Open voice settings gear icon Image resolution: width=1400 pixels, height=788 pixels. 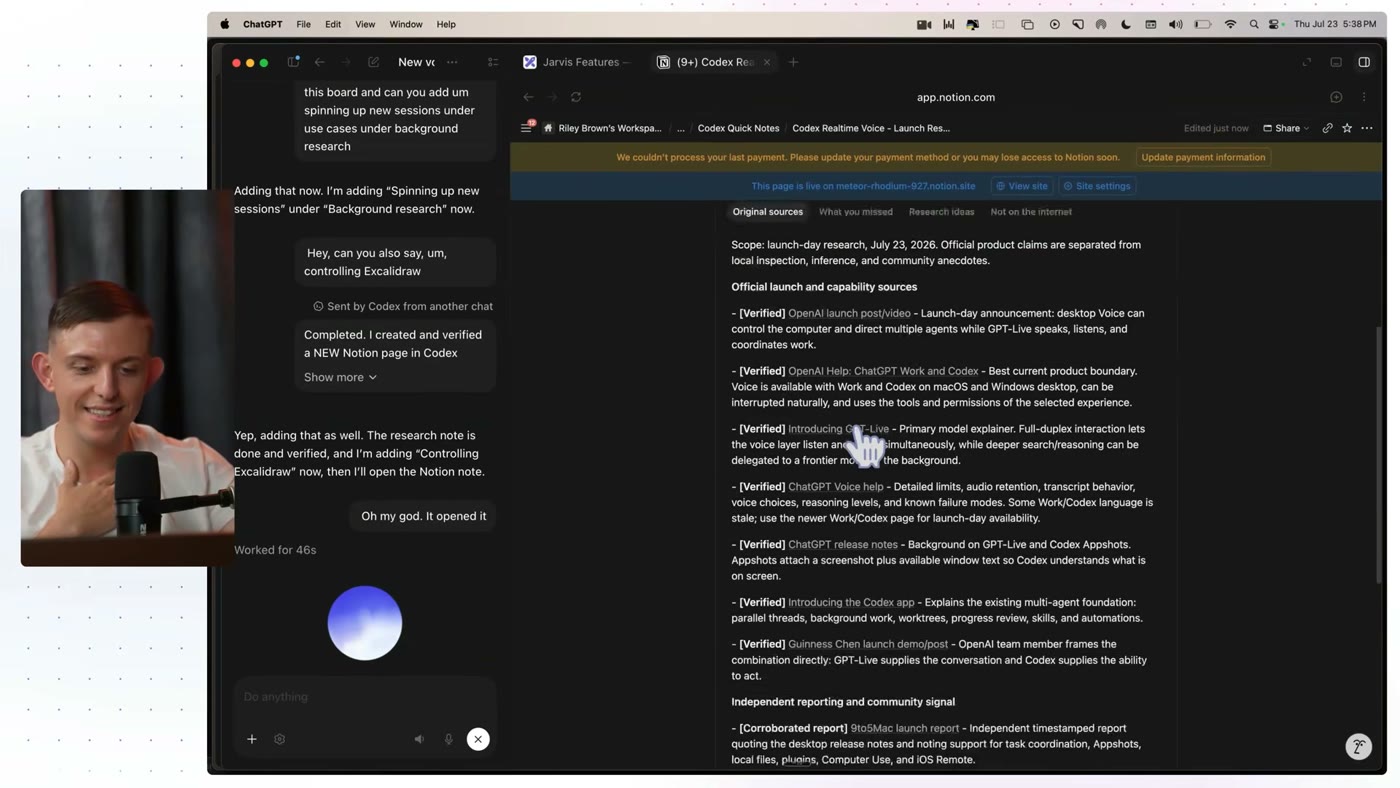[280, 739]
